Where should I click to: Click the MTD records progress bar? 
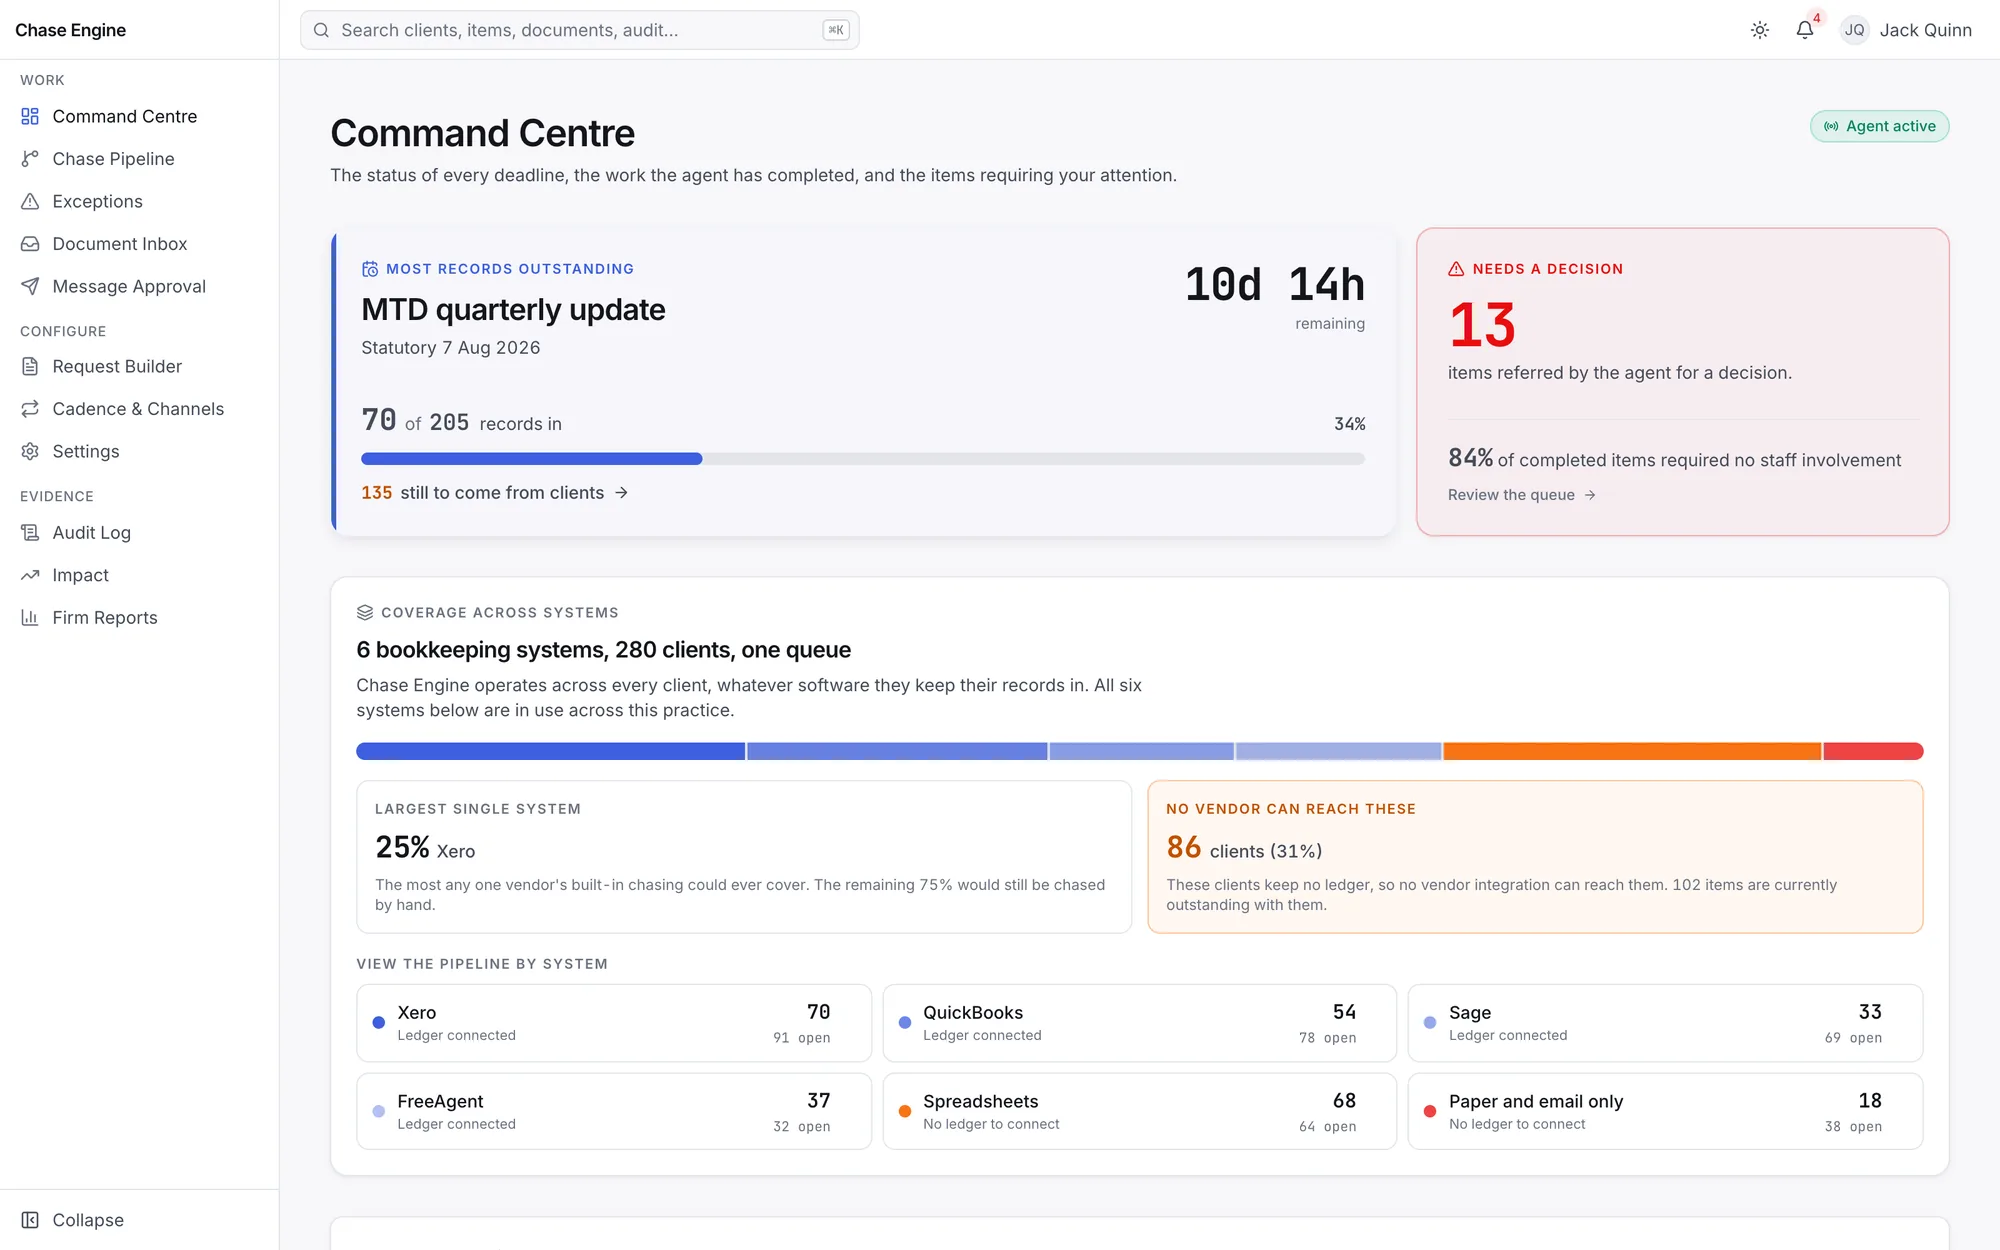pos(863,459)
